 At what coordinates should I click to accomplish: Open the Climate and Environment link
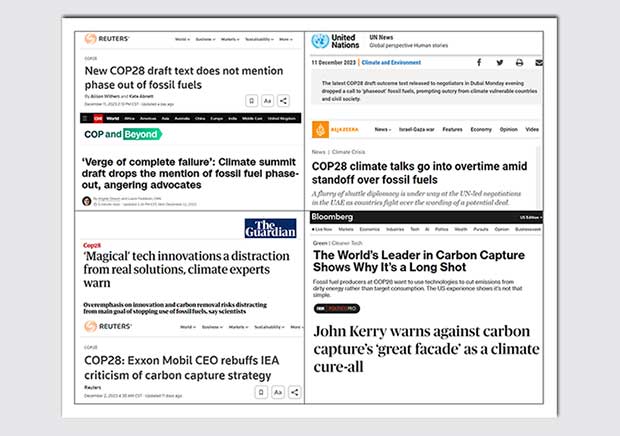(391, 62)
